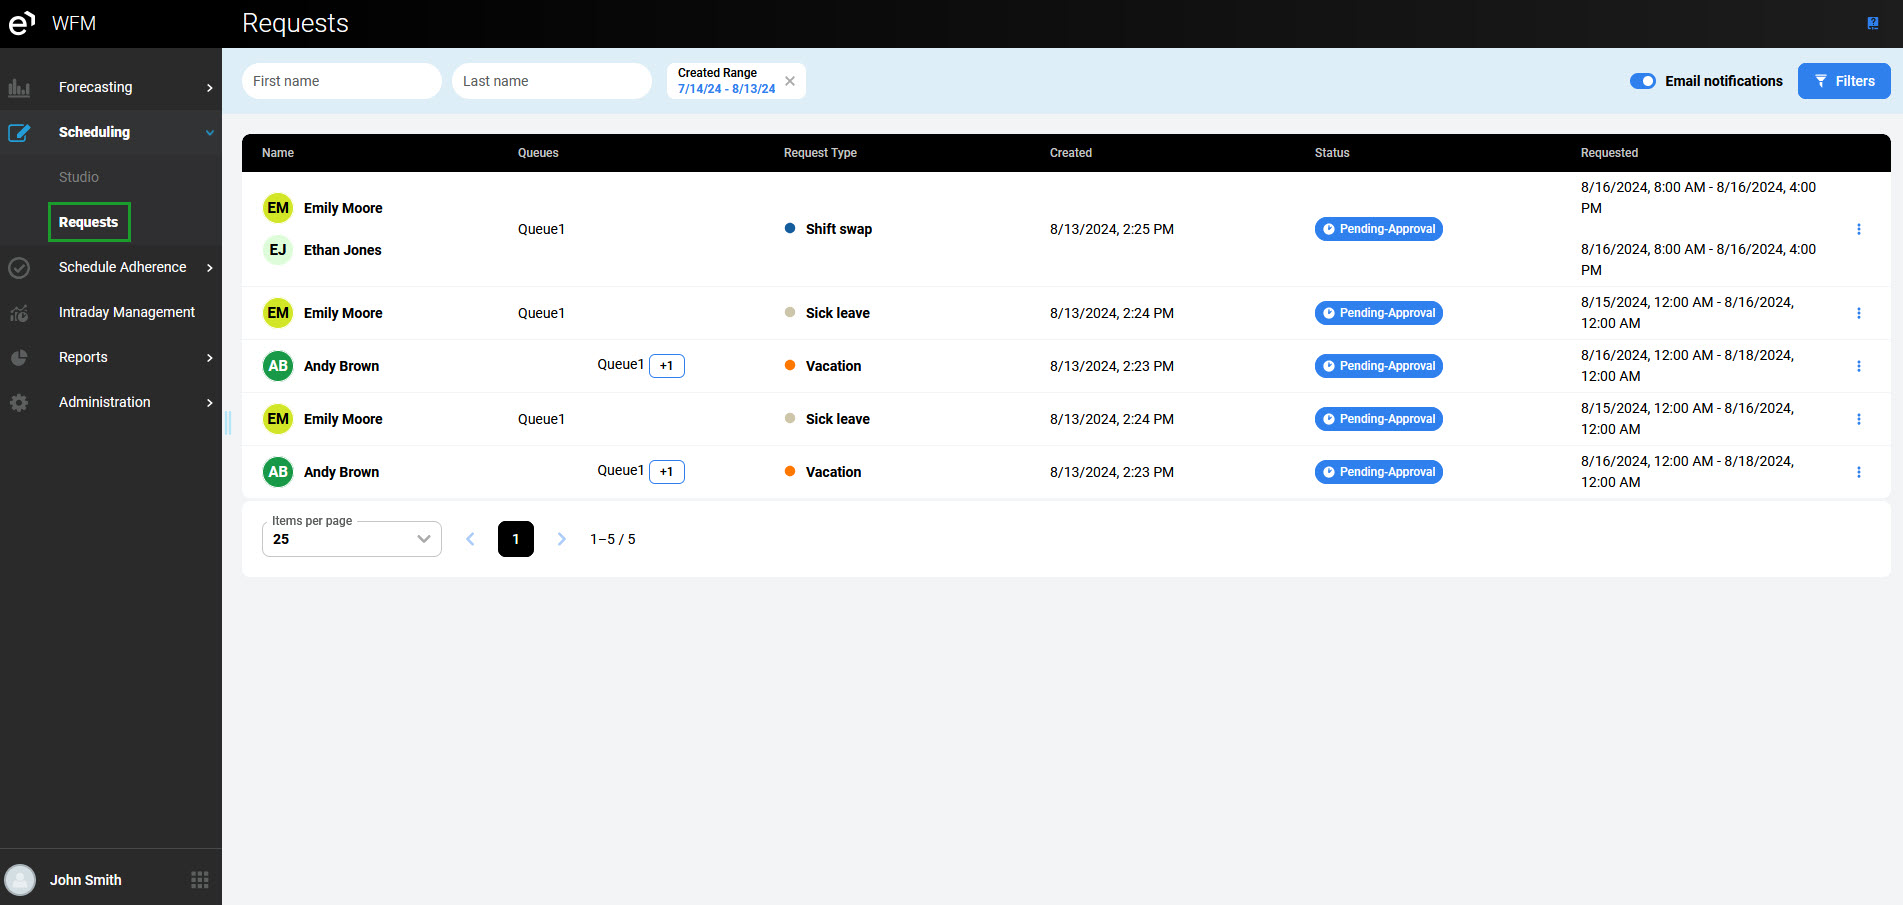This screenshot has height=905, width=1903.
Task: Click the +1 queue badge for first Andy Brown
Action: click(x=667, y=366)
